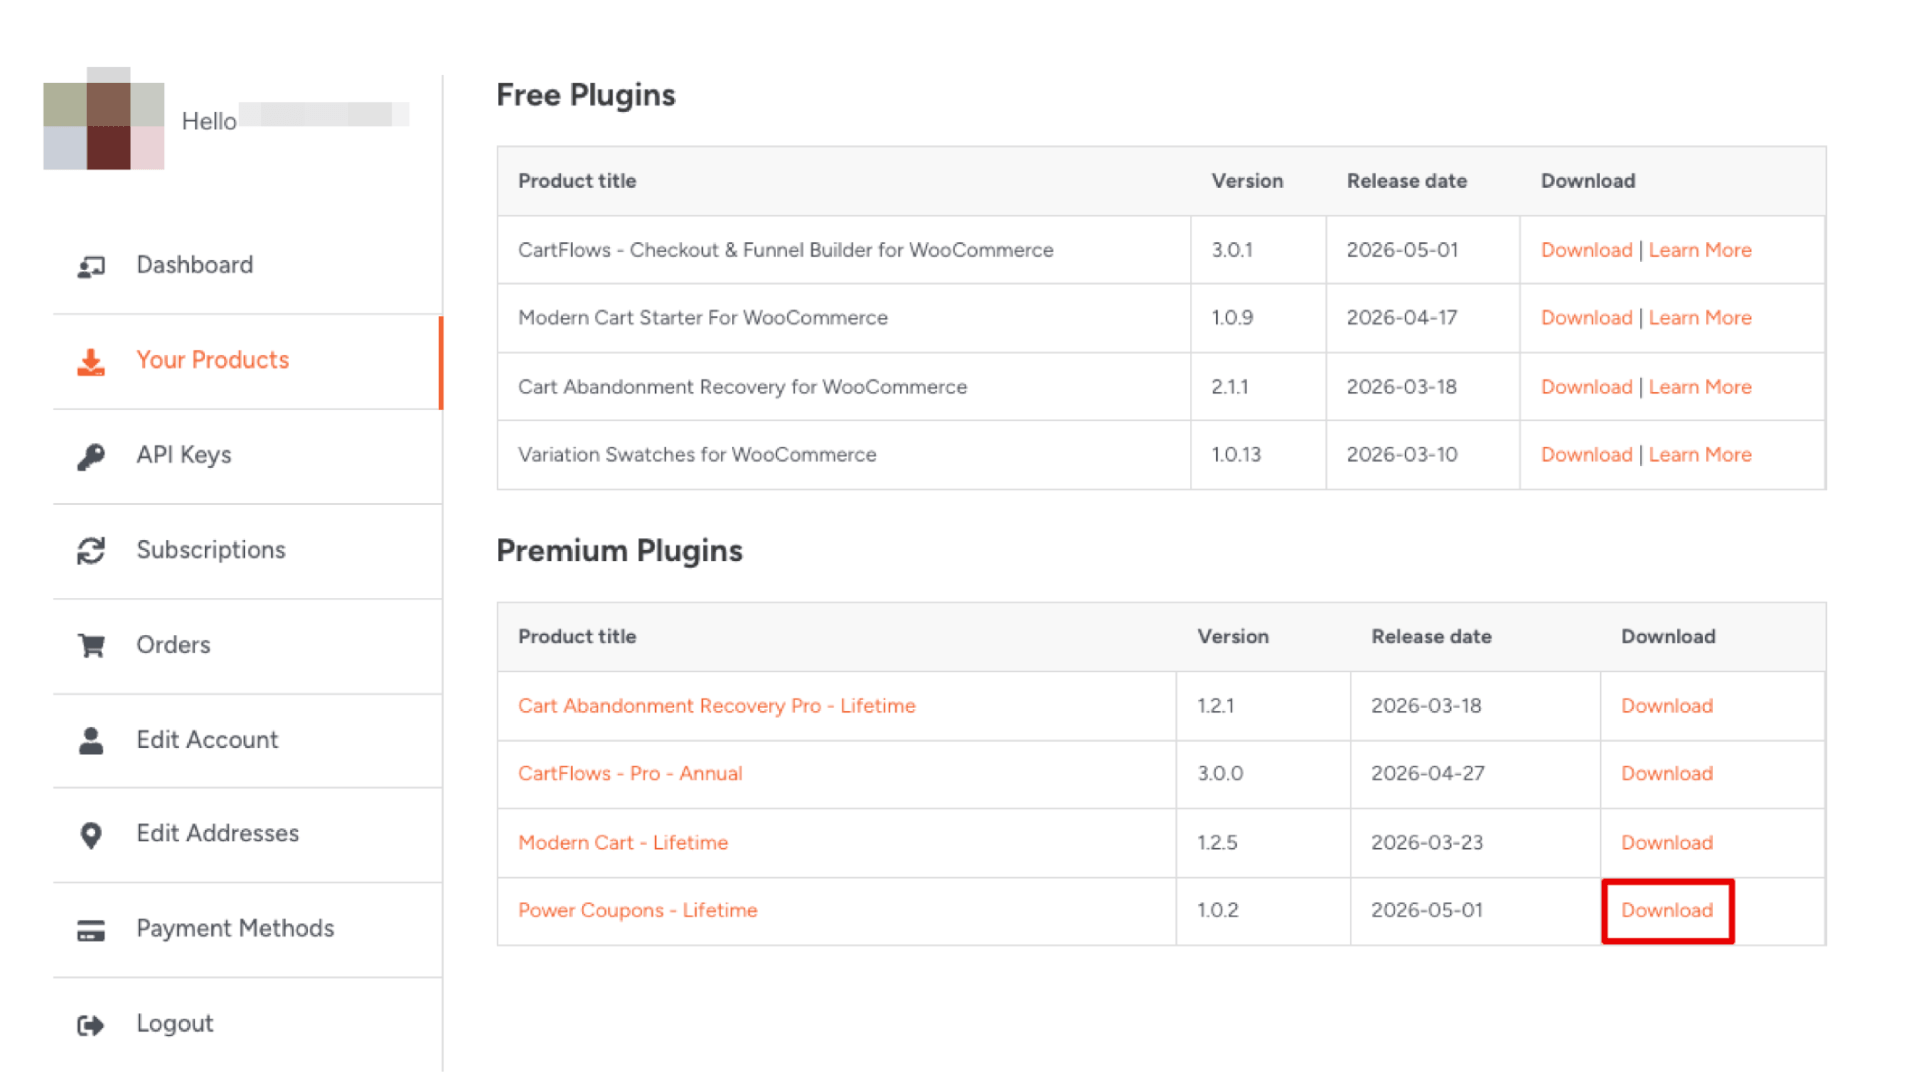The width and height of the screenshot is (1920, 1083).
Task: Click version 3.0.1 of CartFlows
Action: 1232,250
